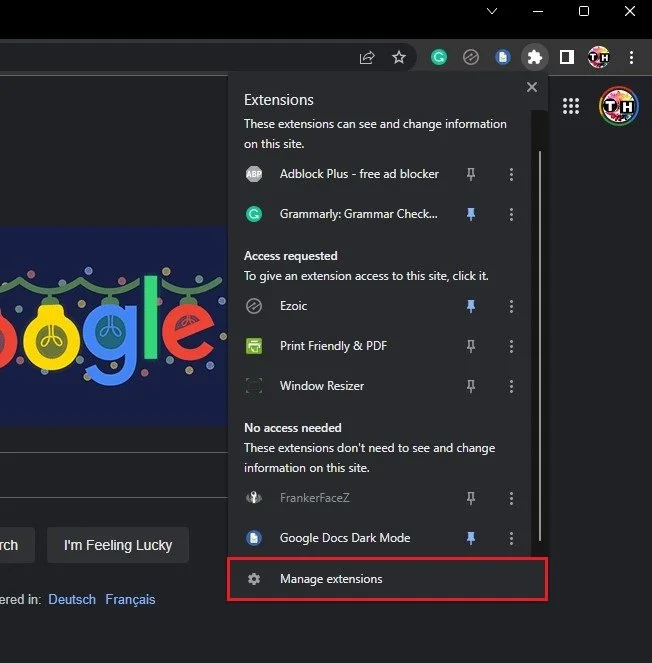Pin FrankerFaceZ to the toolbar
652x663 pixels.
click(x=471, y=498)
